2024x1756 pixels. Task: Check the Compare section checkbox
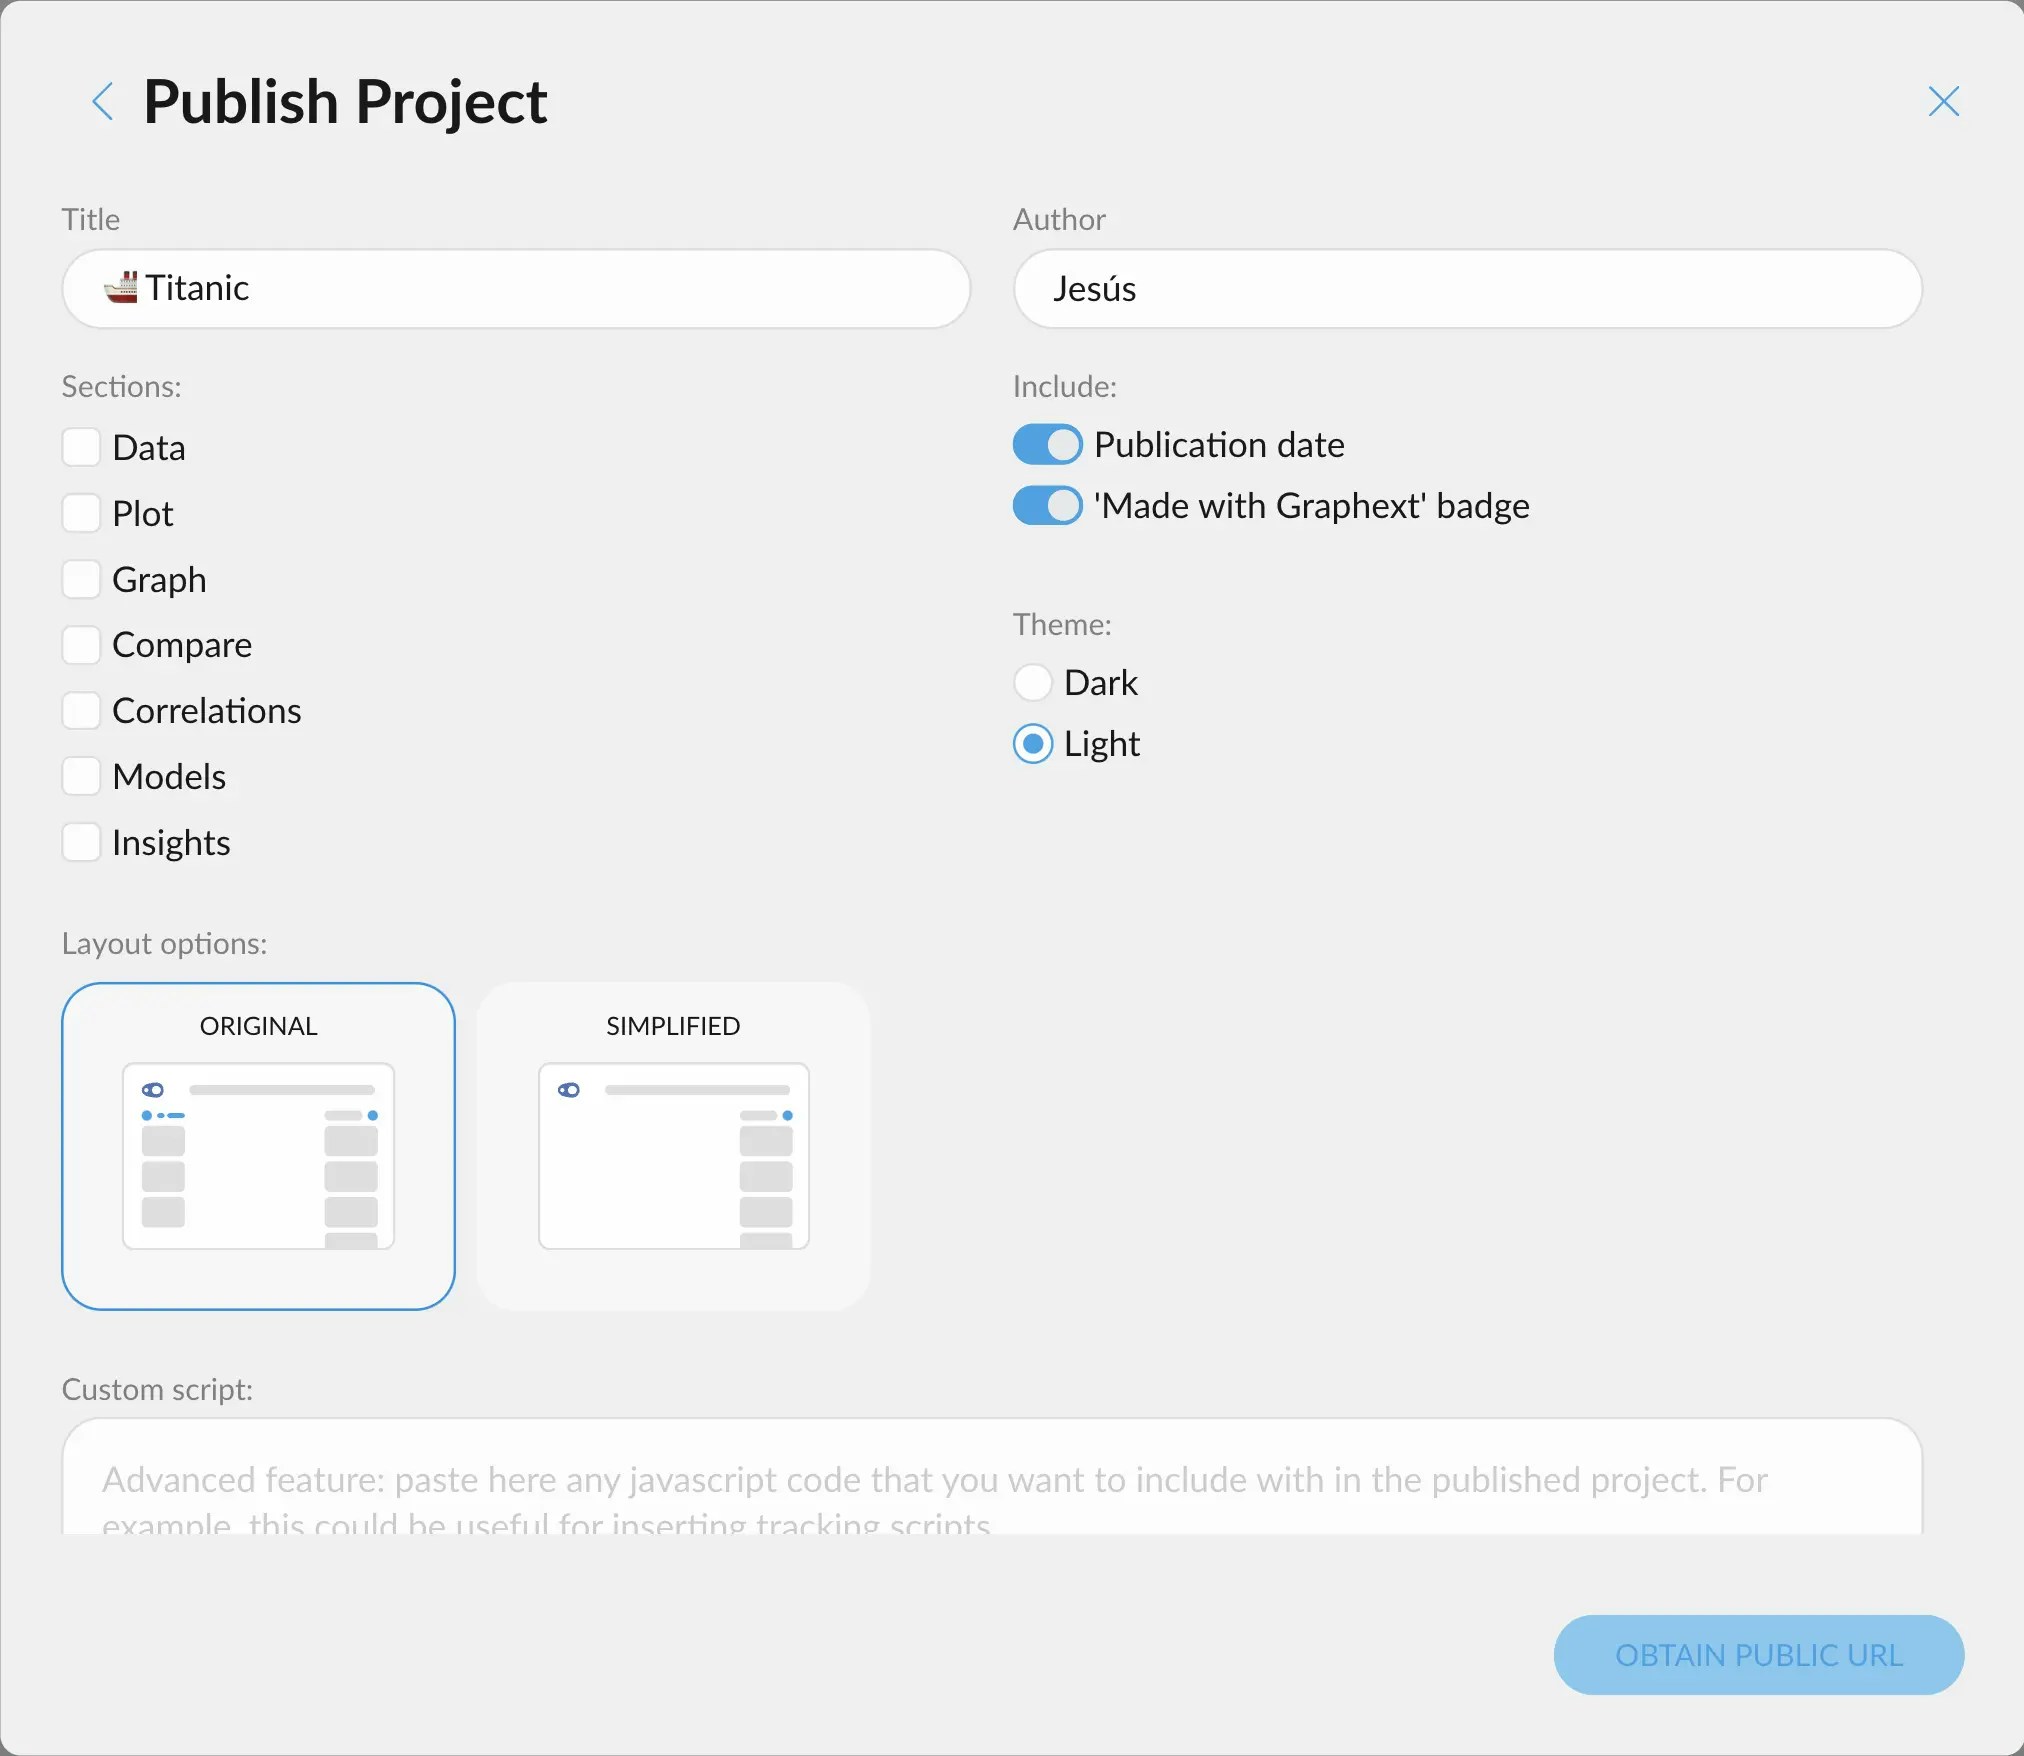coord(81,645)
